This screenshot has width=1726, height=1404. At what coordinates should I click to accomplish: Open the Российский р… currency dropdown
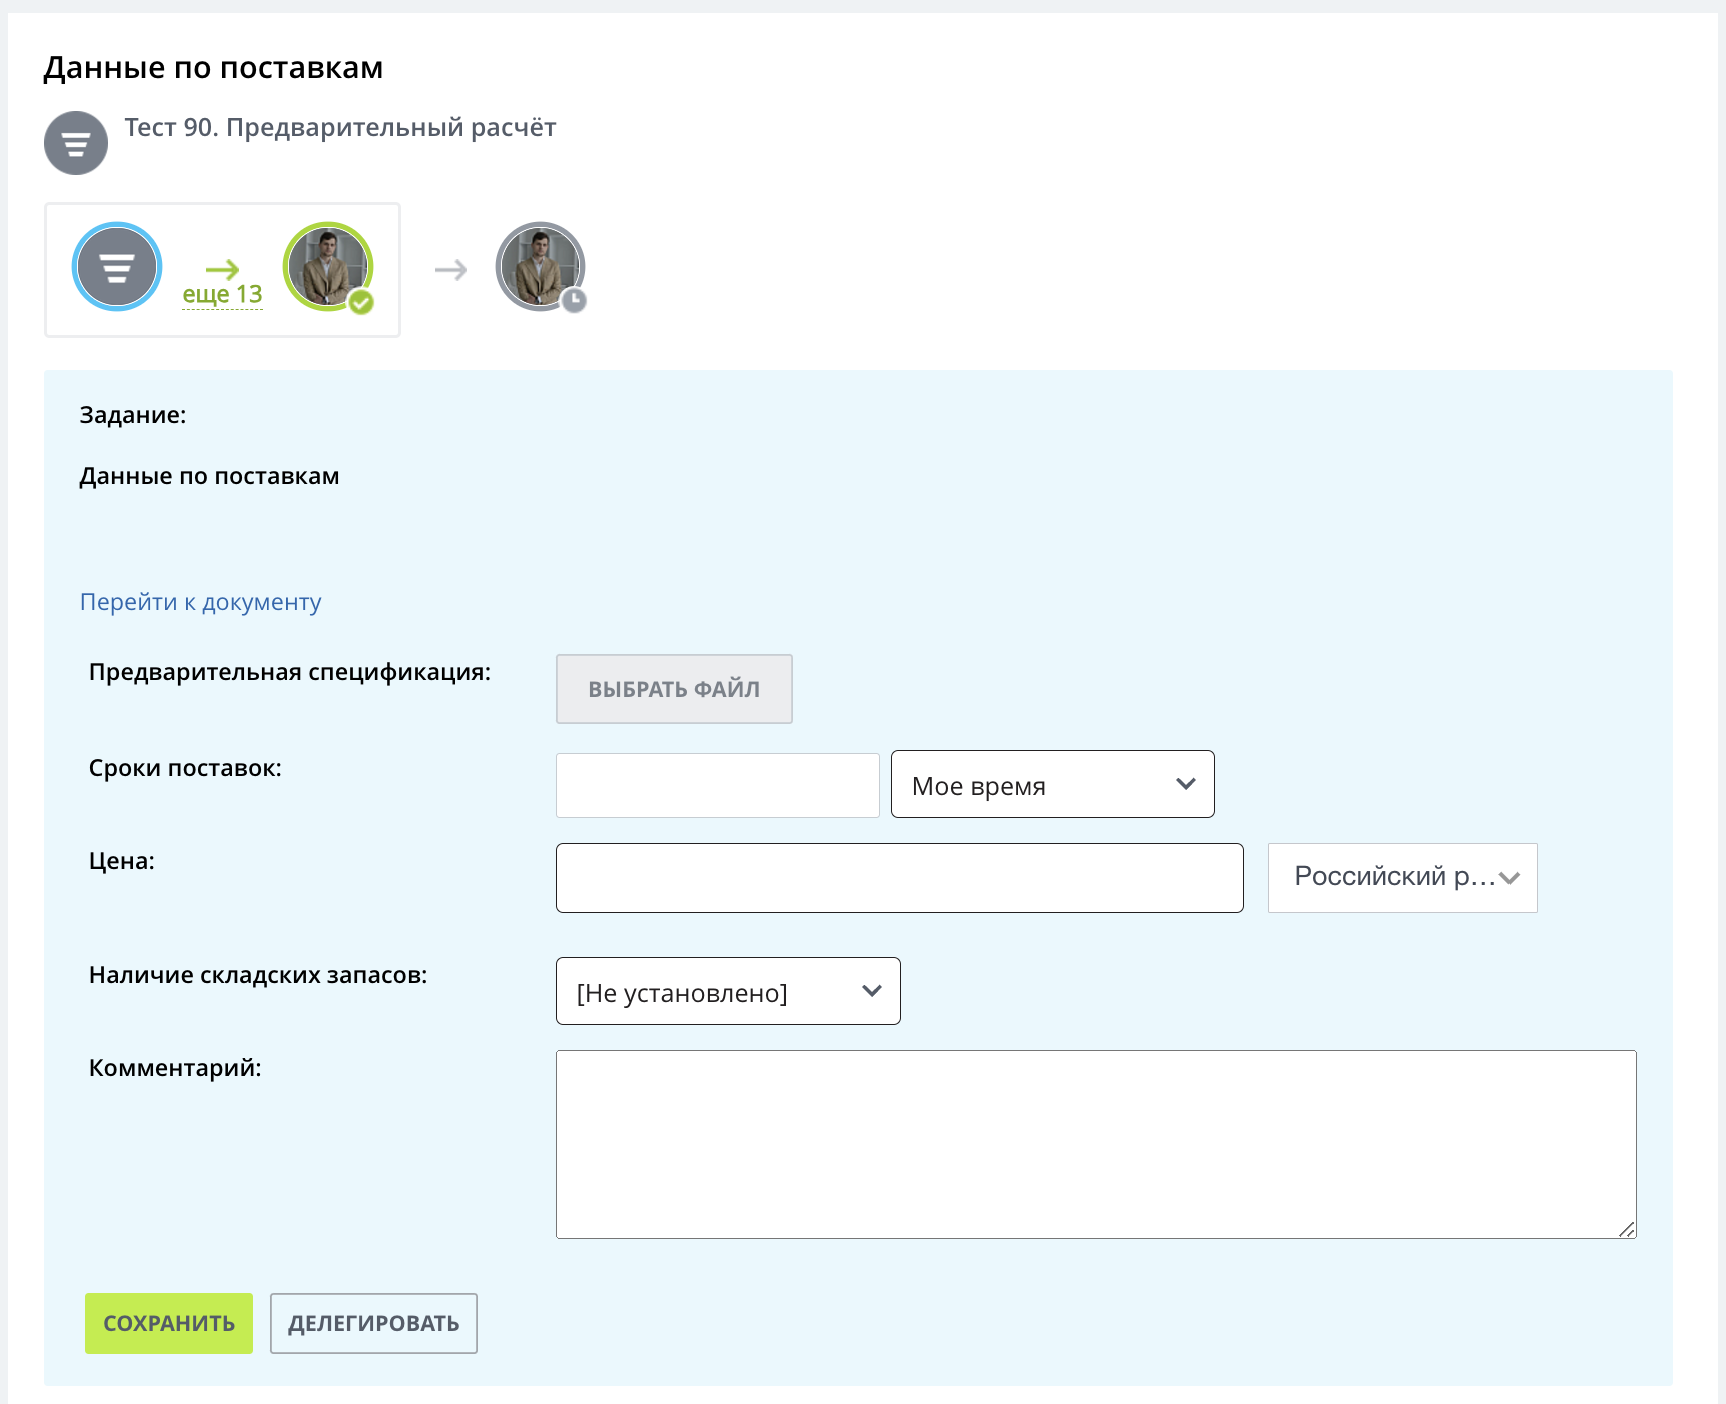1402,878
